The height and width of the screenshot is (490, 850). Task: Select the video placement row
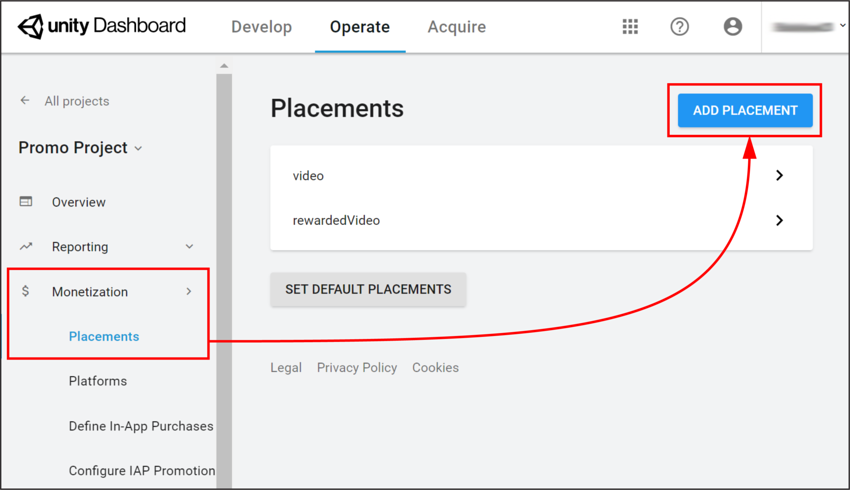point(541,176)
